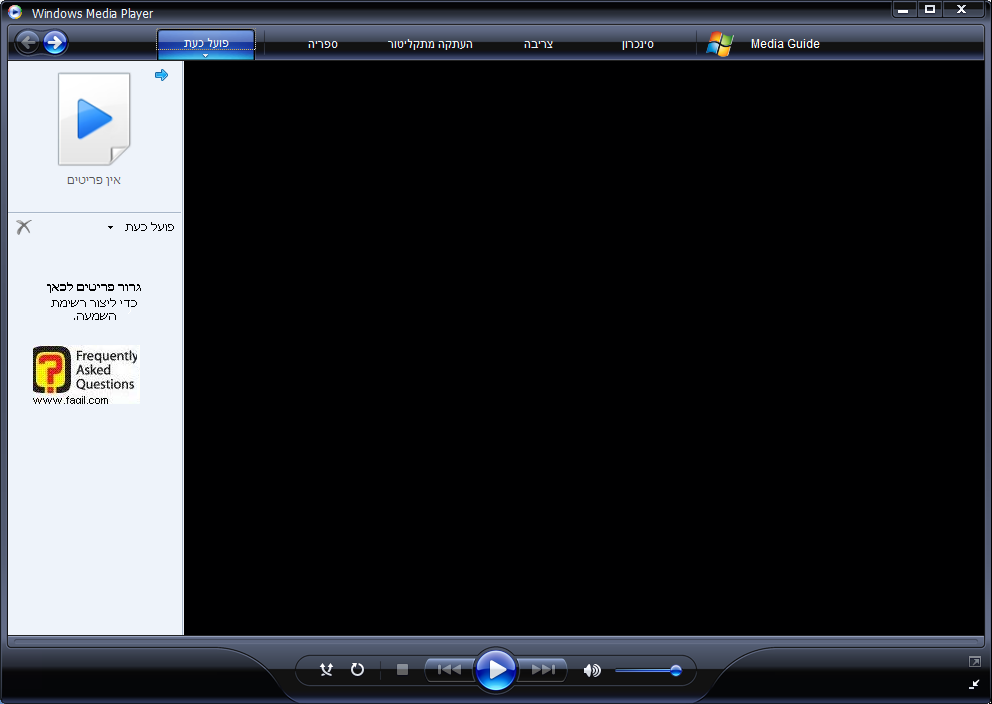The width and height of the screenshot is (992, 704).
Task: Click the clear list pane X icon
Action: (x=24, y=227)
